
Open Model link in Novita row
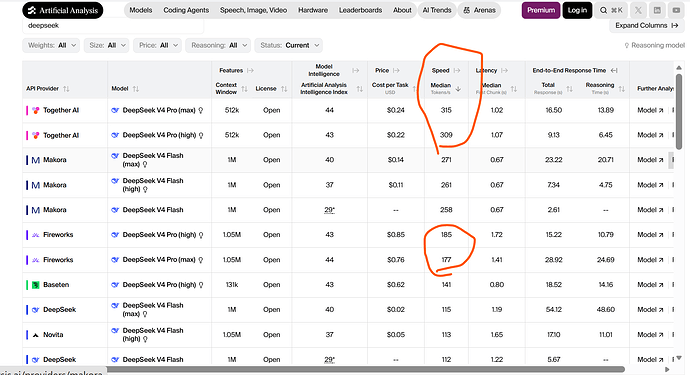tap(650, 335)
